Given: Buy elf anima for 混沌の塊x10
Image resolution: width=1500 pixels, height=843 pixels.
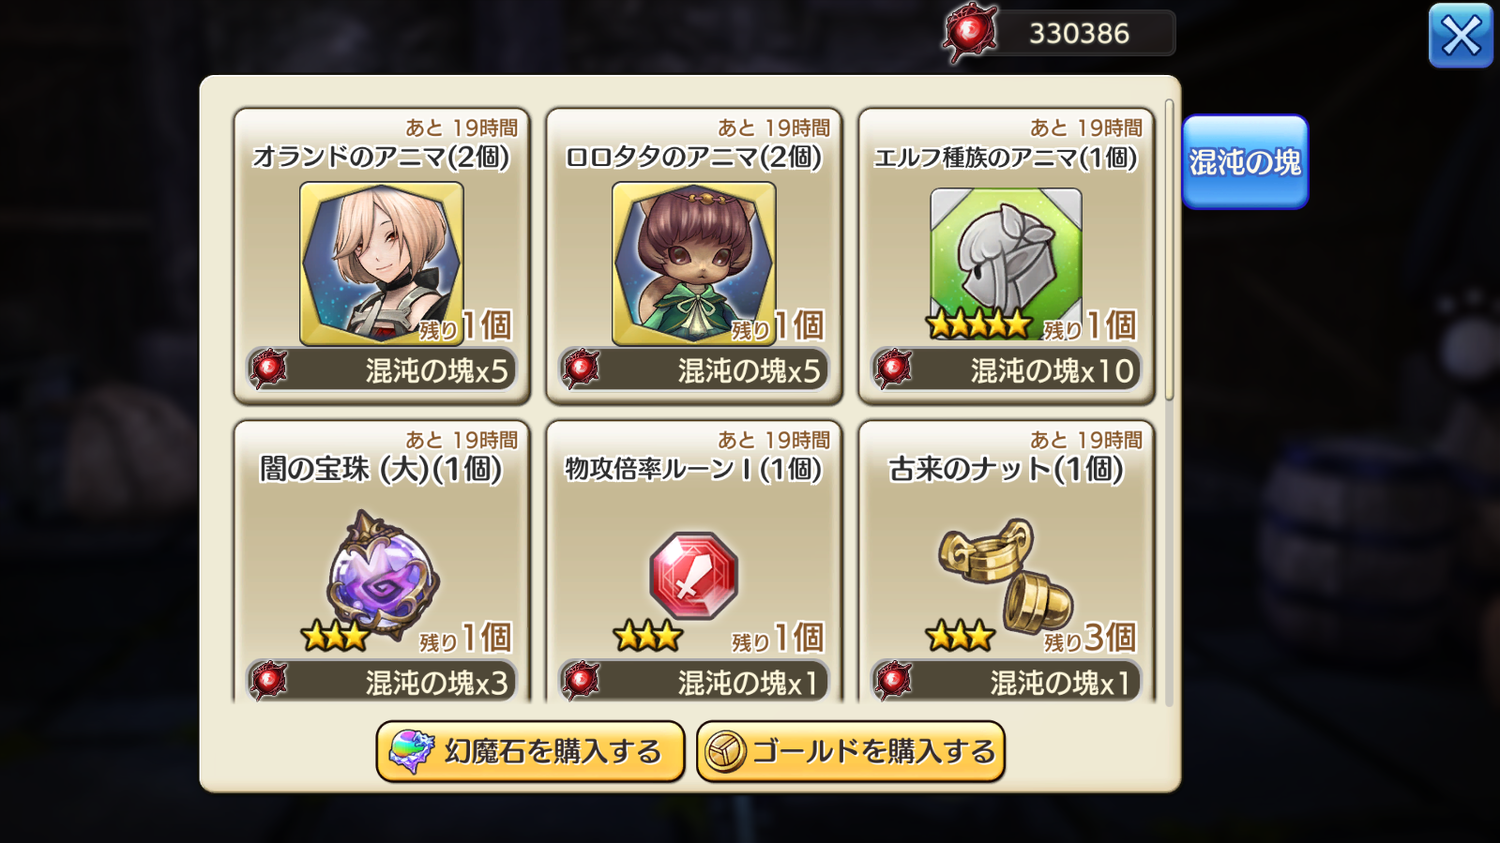Looking at the screenshot, I should tap(1006, 370).
